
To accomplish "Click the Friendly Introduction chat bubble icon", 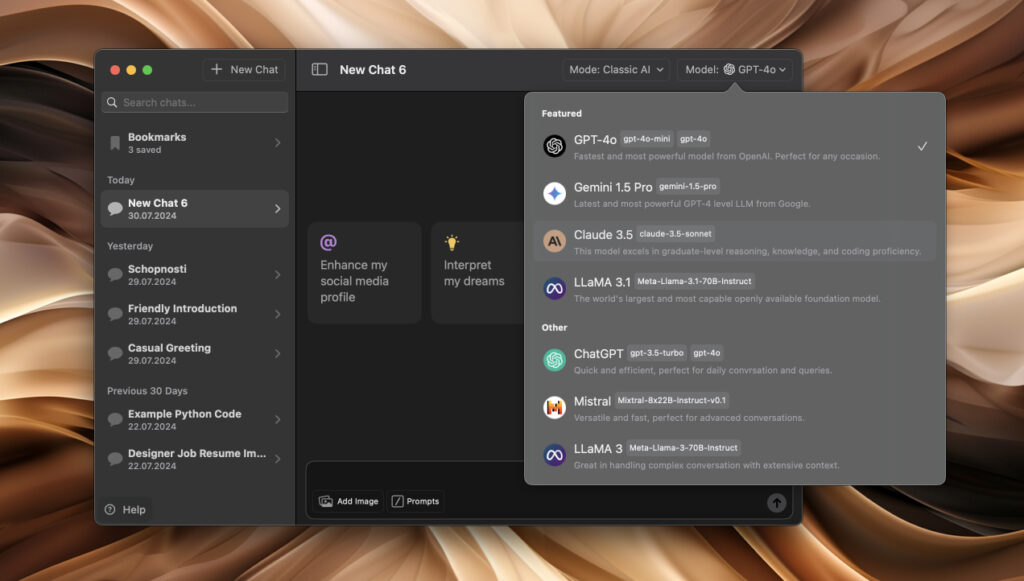I will [115, 314].
